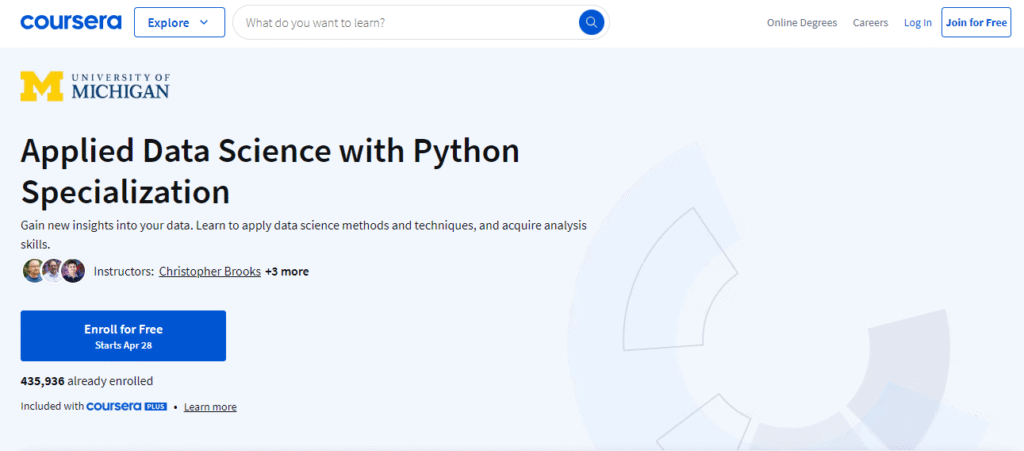Select the first instructor avatar photo
Viewport: 1024px width, 451px height.
(33, 271)
